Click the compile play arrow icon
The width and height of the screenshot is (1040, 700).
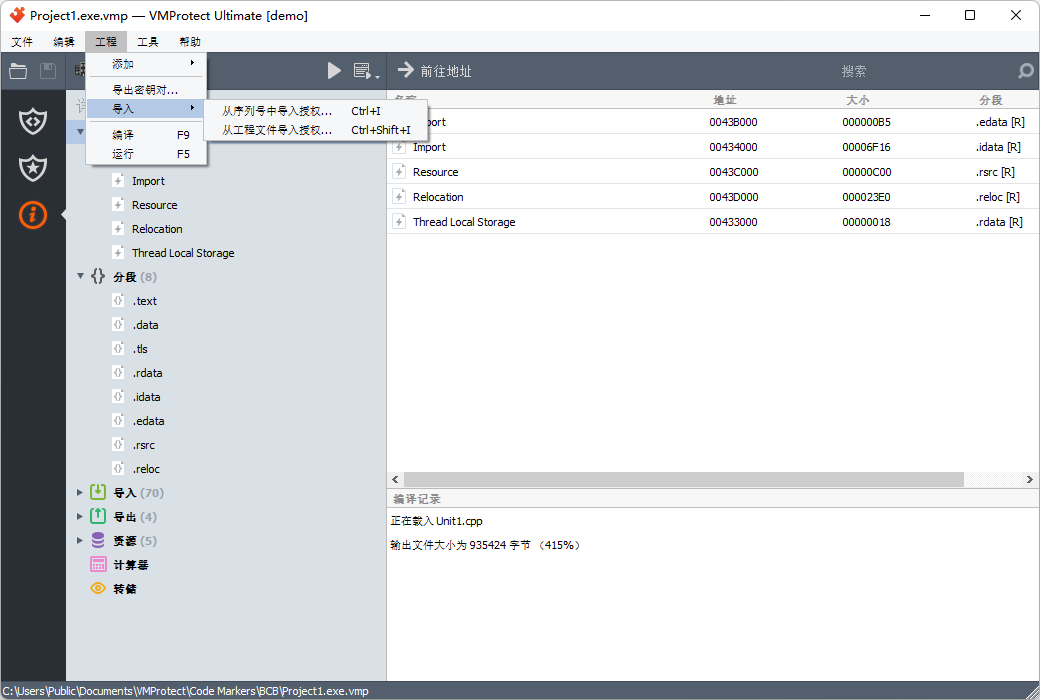point(334,71)
